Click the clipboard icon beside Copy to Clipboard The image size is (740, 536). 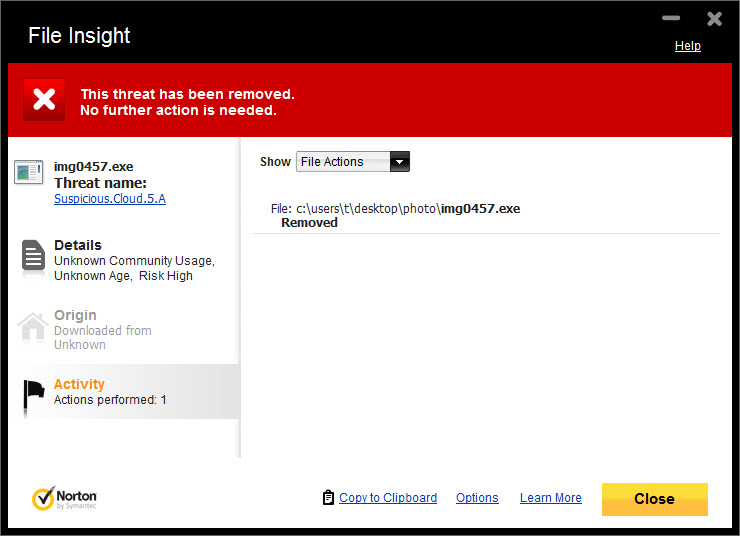click(x=328, y=497)
